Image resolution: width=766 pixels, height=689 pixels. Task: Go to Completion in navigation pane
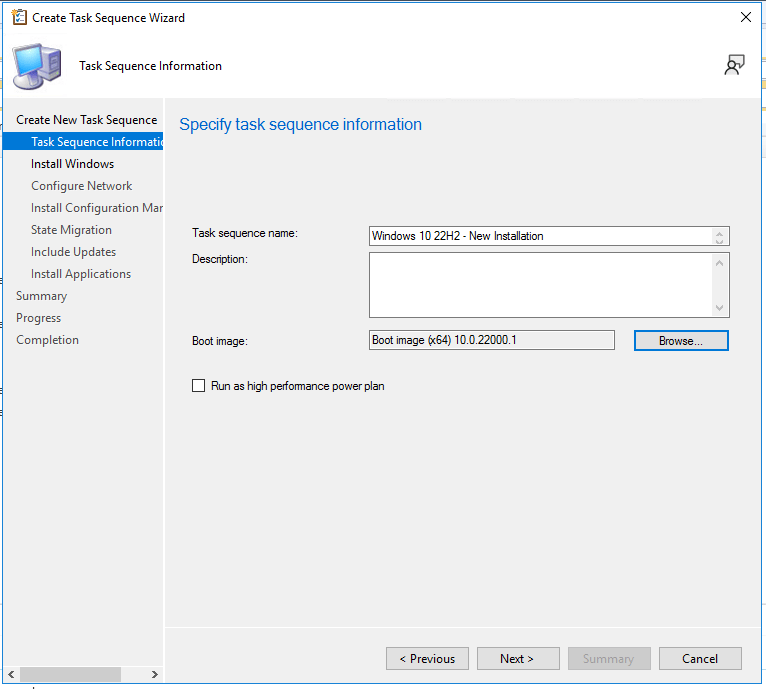(47, 340)
